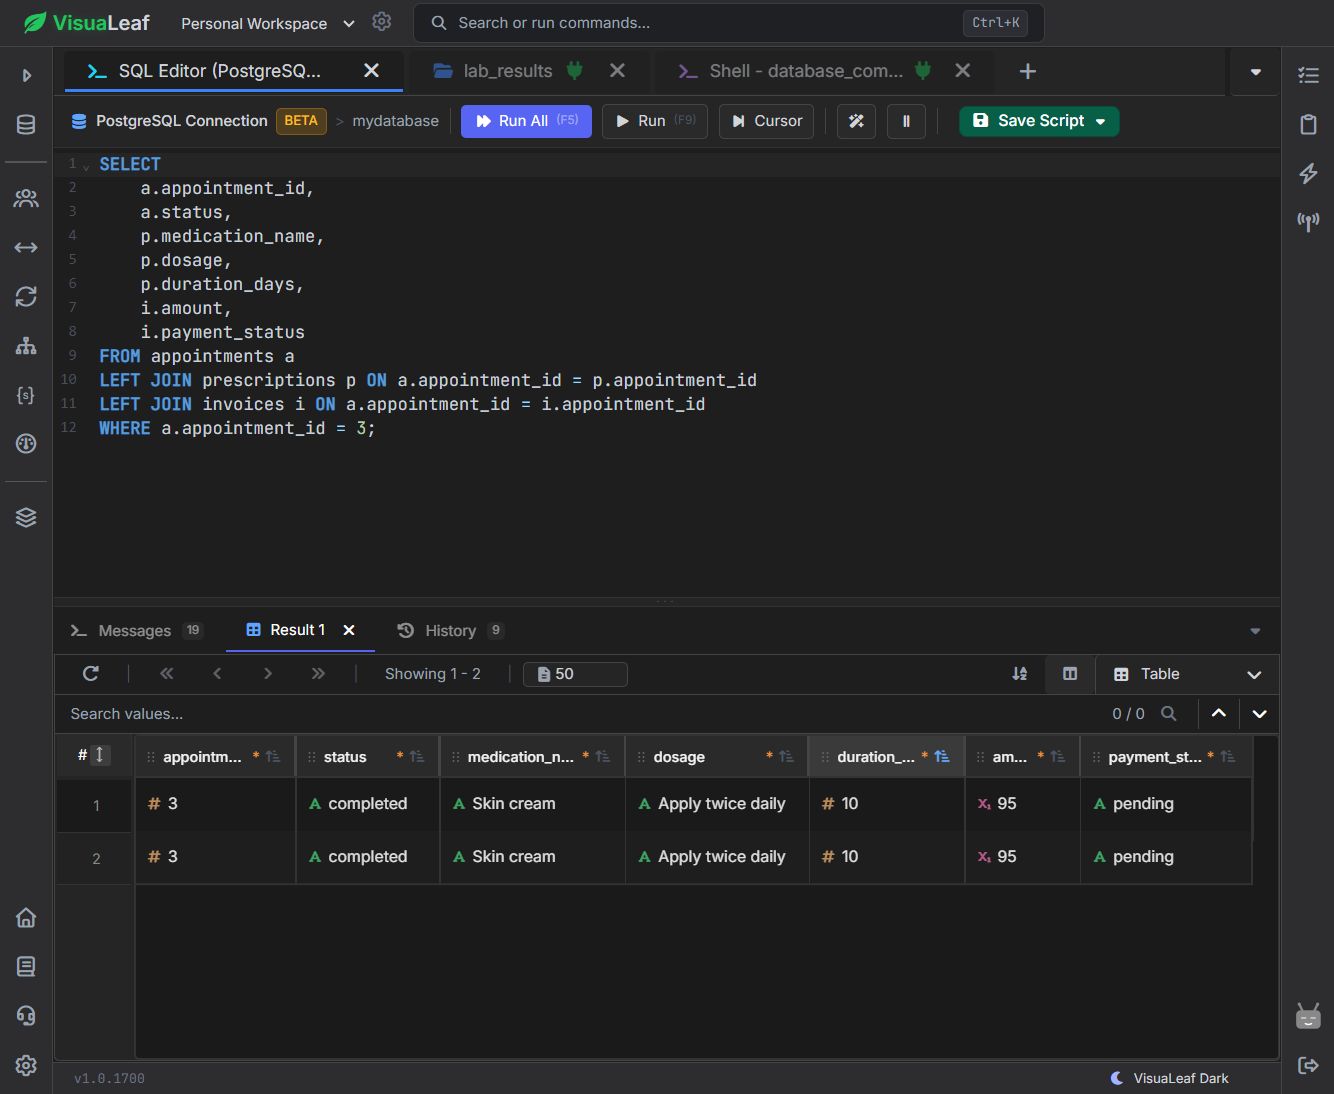The image size is (1334, 1094).
Task: Open the tab list dropdown arrow
Action: [x=1255, y=72]
